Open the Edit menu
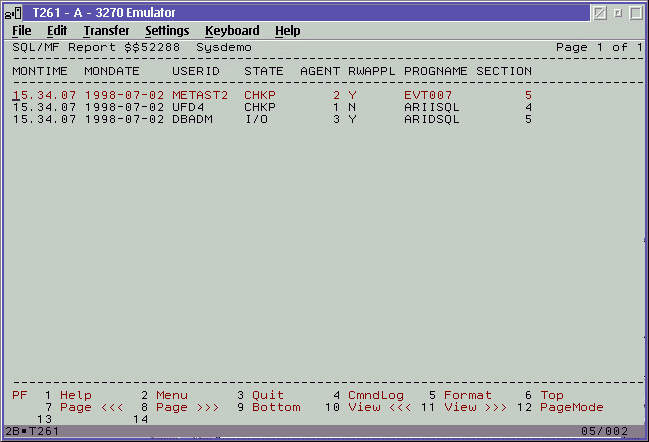Screen dimensions: 649x442 pyautogui.click(x=57, y=31)
